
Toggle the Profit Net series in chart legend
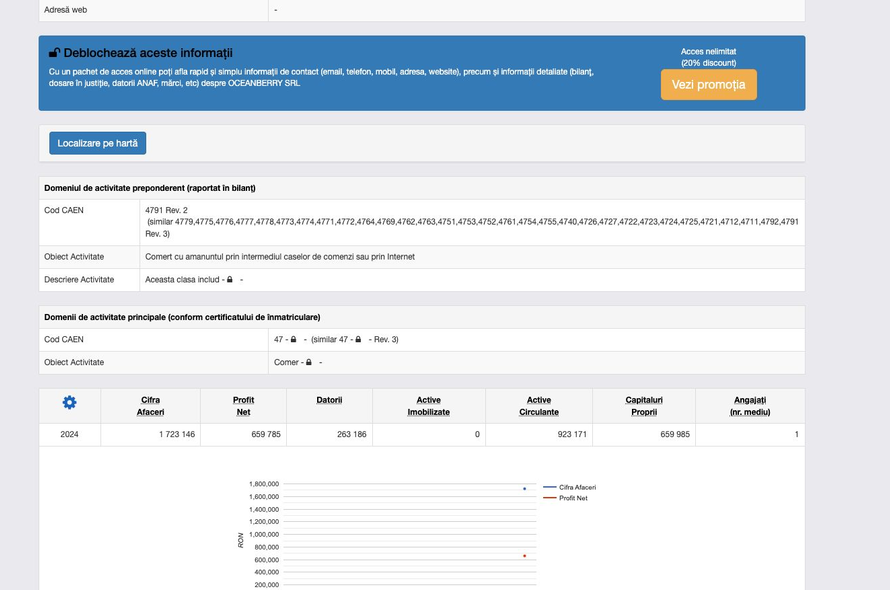pos(572,498)
